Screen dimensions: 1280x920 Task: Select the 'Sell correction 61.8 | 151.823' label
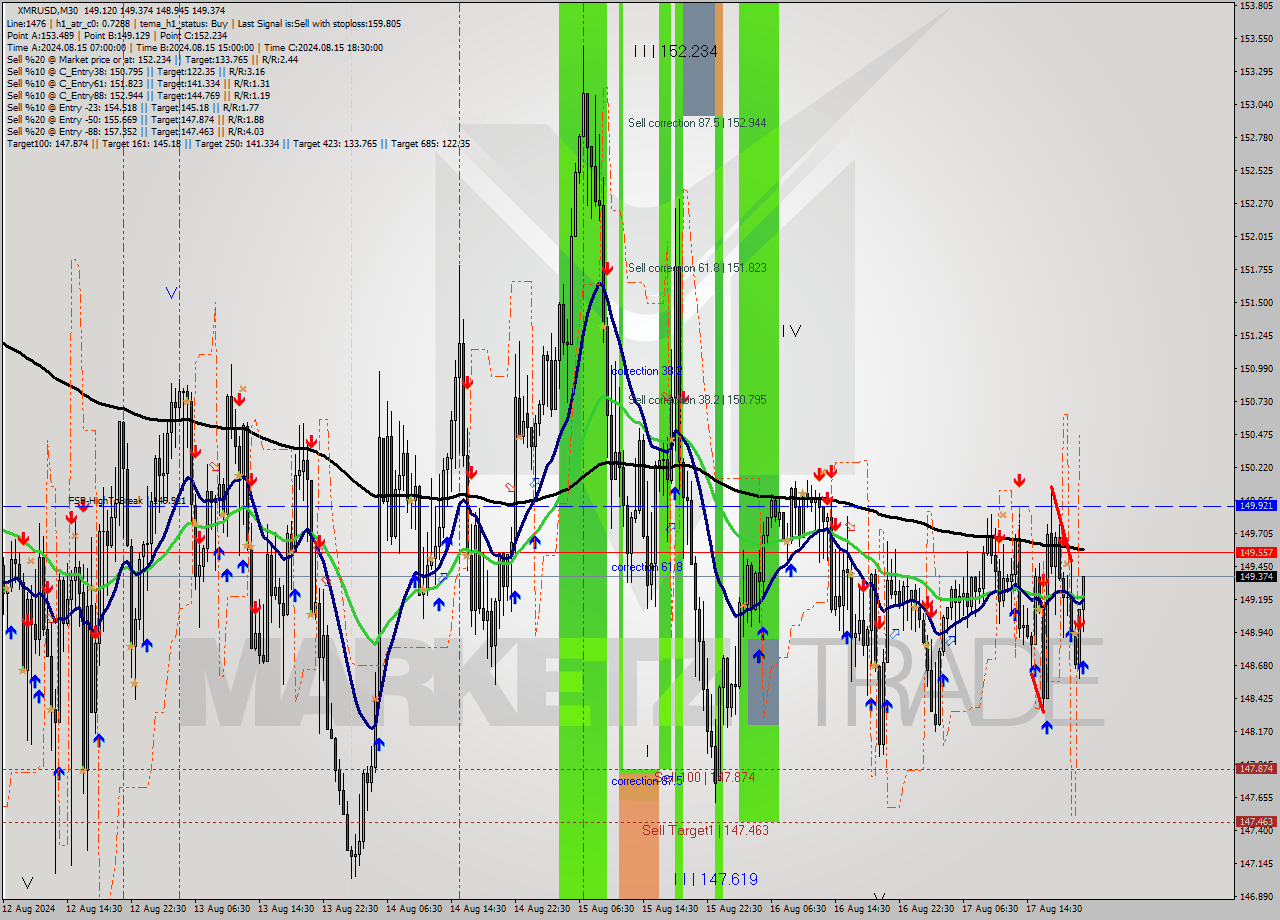[x=697, y=268]
